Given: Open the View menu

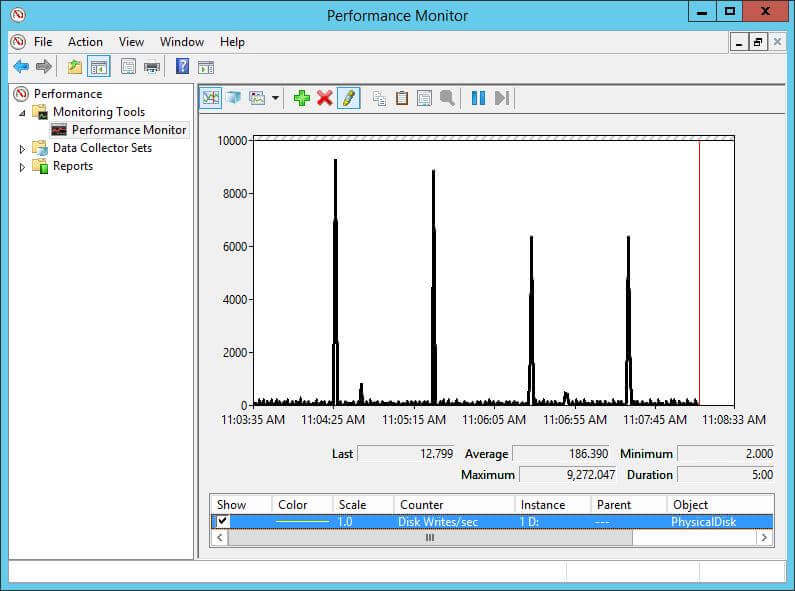Looking at the screenshot, I should coord(131,42).
